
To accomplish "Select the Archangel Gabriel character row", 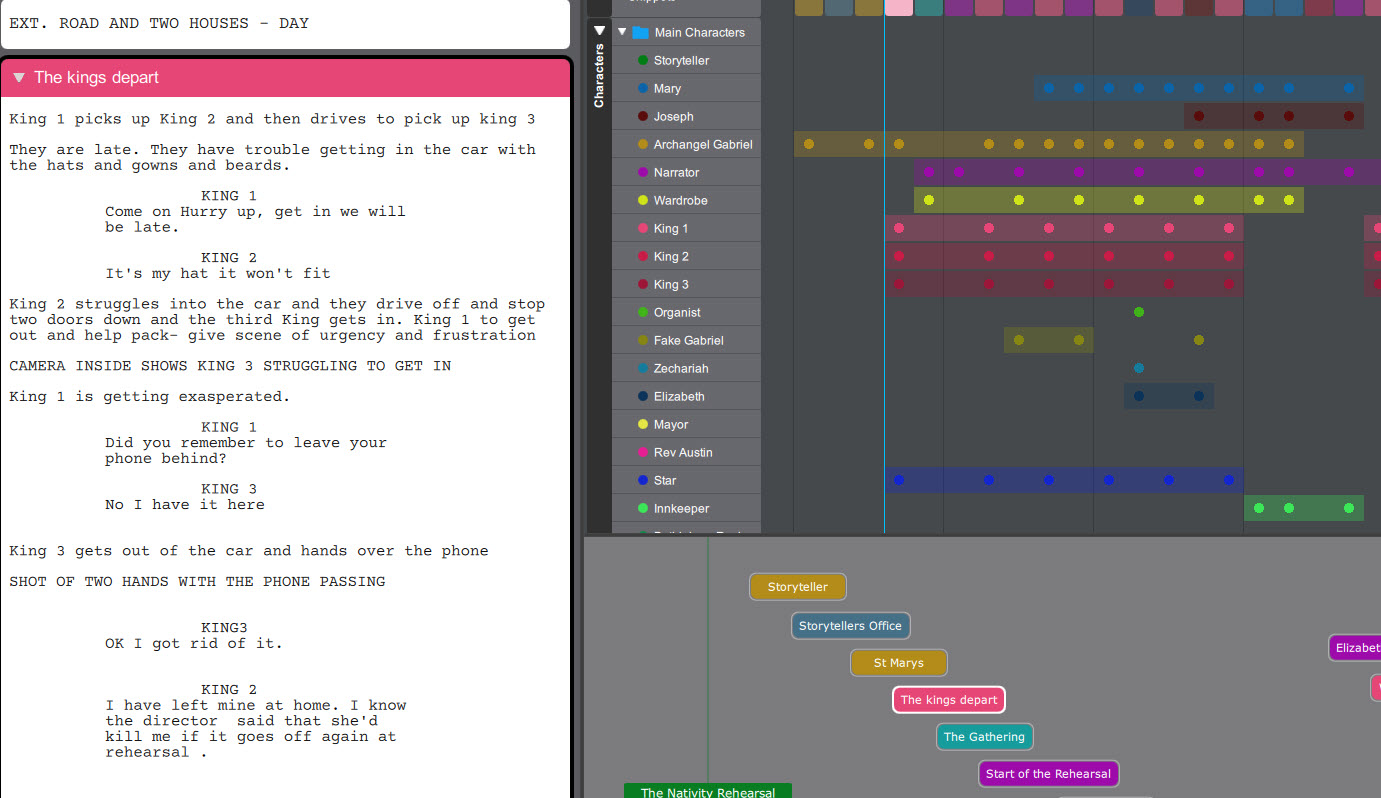I will coord(702,145).
